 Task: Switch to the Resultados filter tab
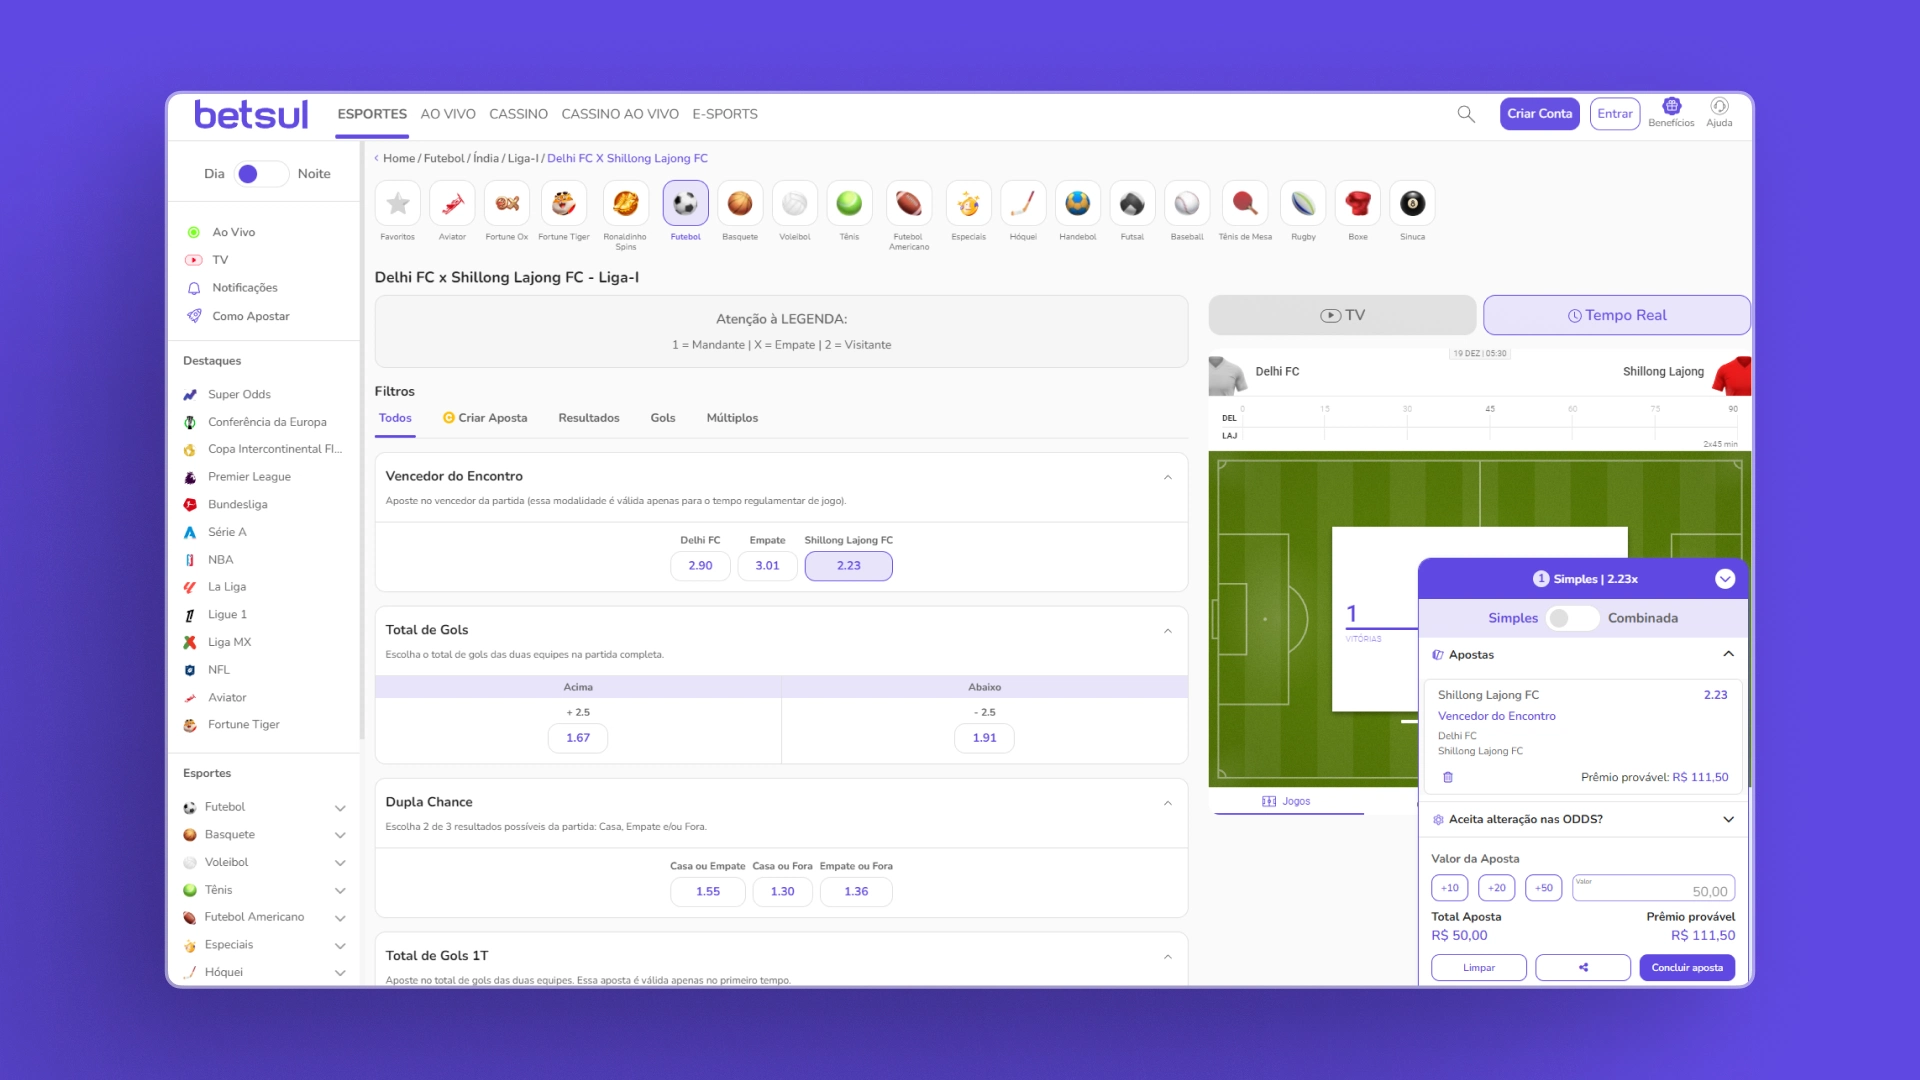click(x=589, y=418)
